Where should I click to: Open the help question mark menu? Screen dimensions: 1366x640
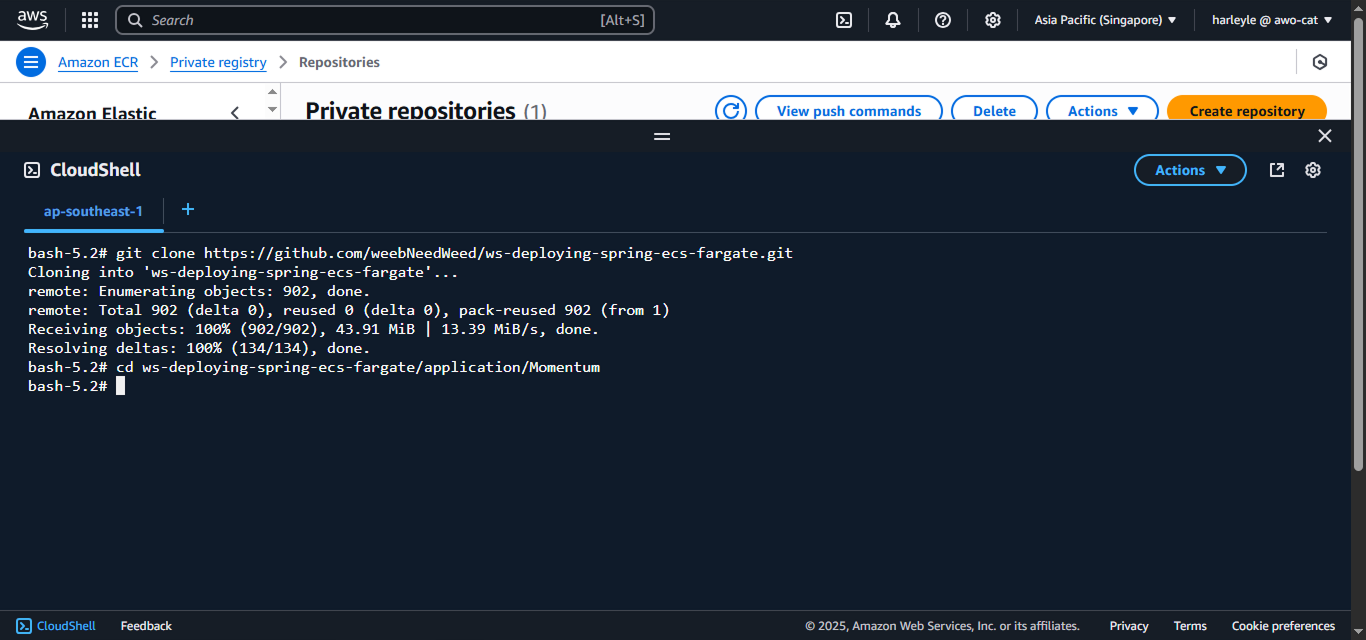(943, 20)
